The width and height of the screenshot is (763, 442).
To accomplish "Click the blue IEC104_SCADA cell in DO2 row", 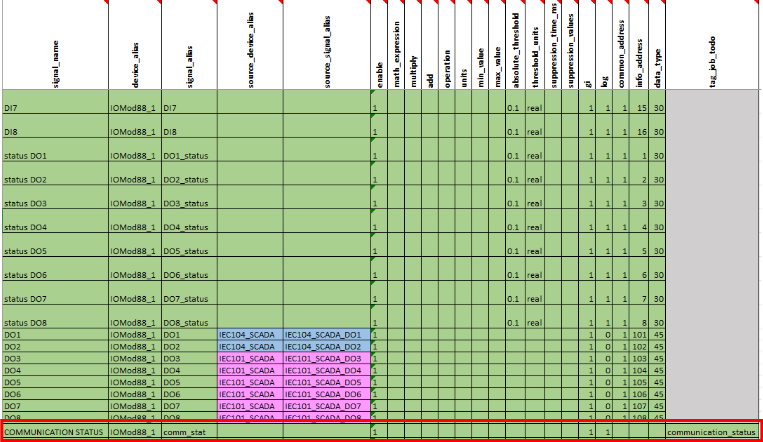I will click(x=250, y=347).
